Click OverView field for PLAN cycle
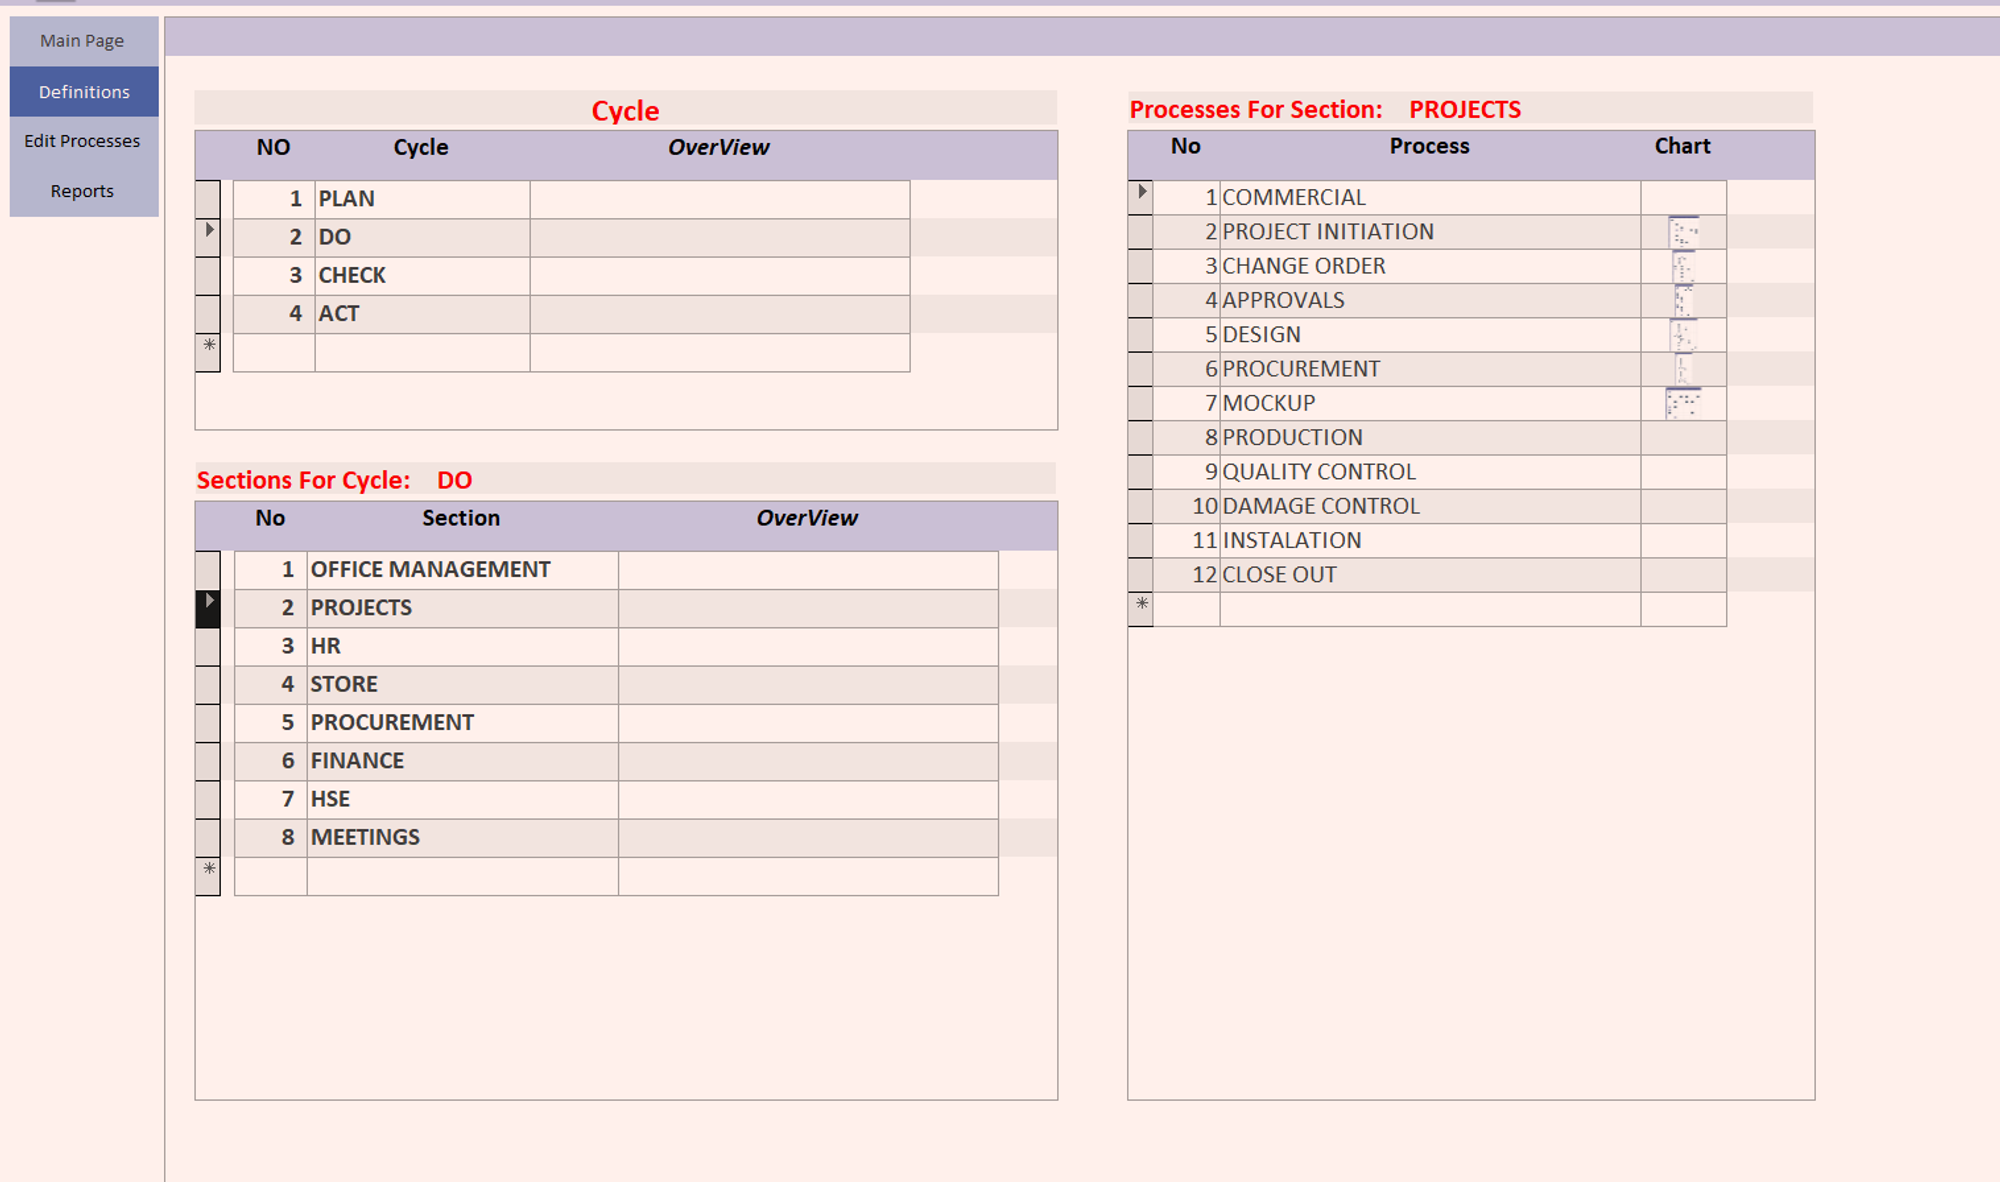This screenshot has height=1182, width=2000. pos(719,199)
